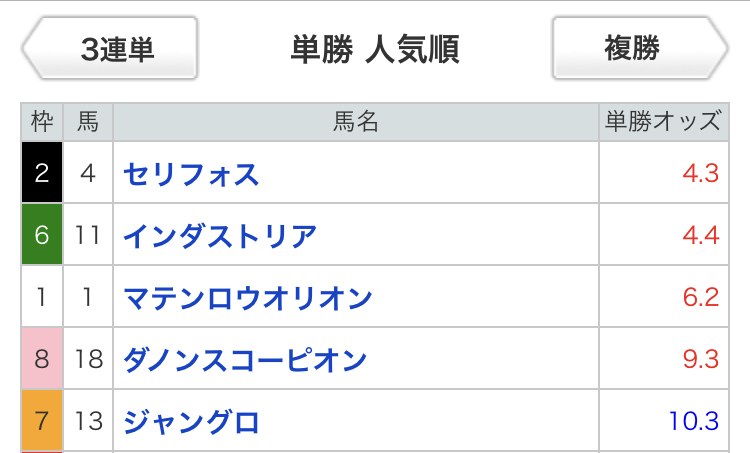
Task: Go to next 複勝 odds view
Action: click(x=638, y=48)
